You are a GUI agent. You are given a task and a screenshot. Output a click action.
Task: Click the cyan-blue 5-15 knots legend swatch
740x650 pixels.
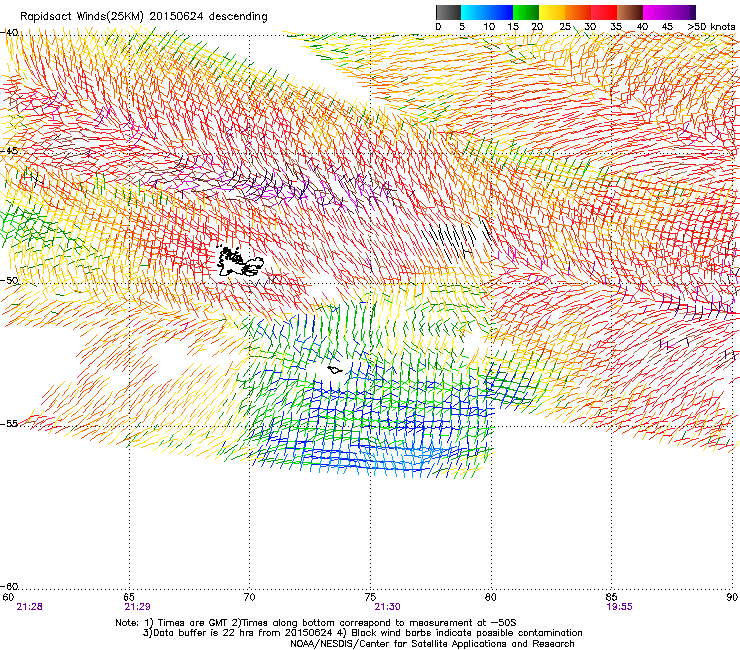point(487,12)
